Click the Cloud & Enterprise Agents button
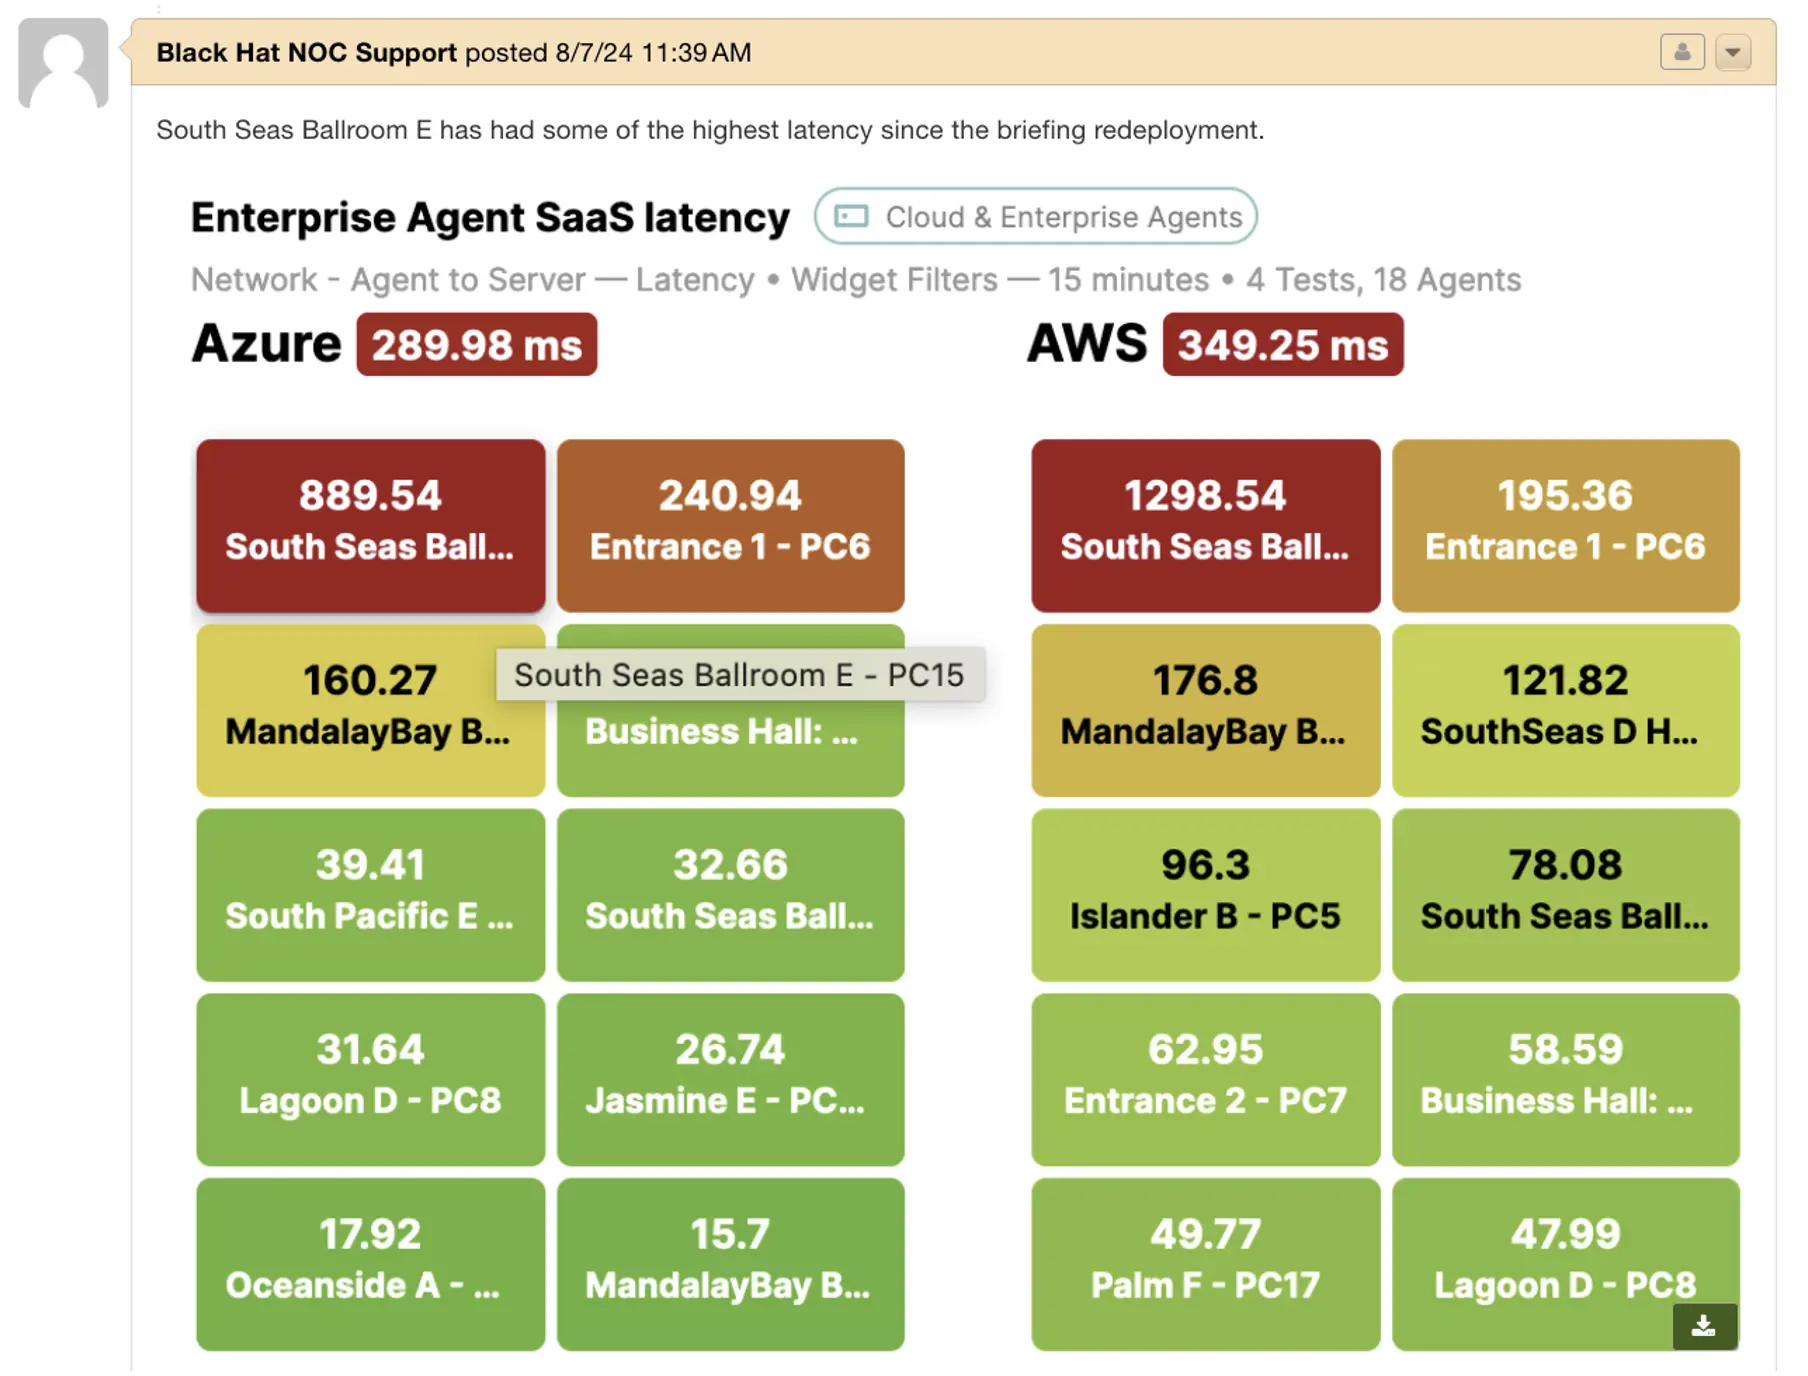This screenshot has width=1808, height=1376. [1035, 216]
